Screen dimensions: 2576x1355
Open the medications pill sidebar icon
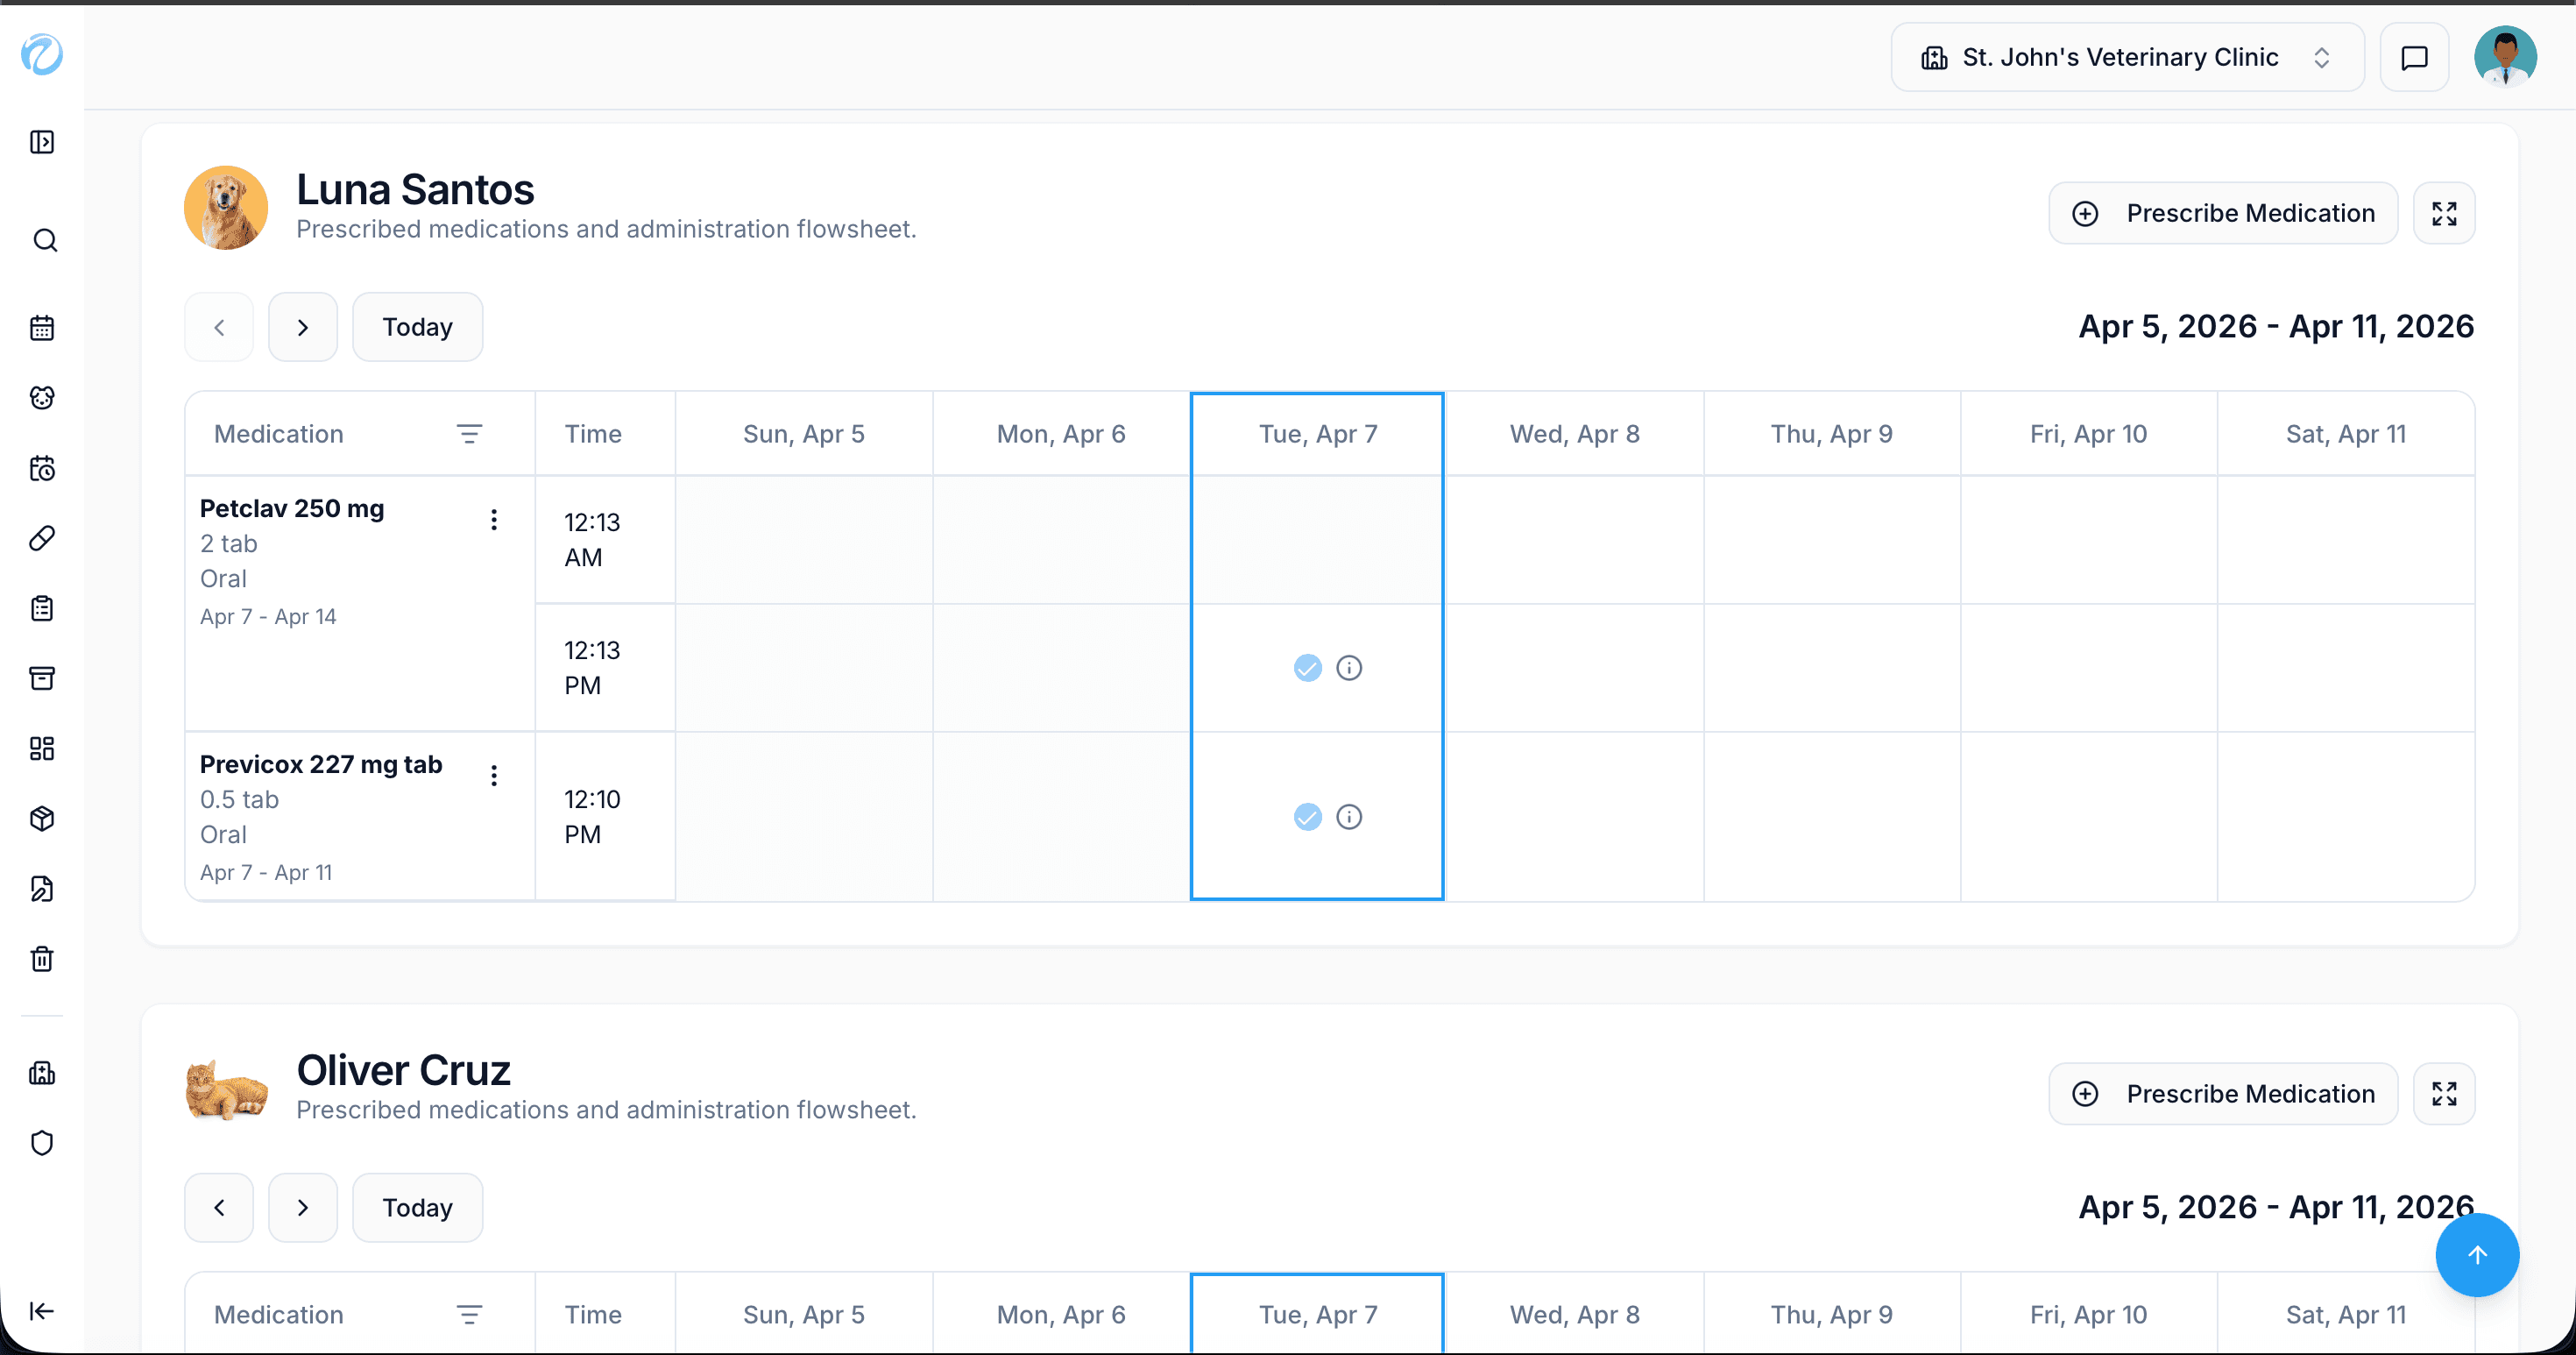pyautogui.click(x=42, y=538)
